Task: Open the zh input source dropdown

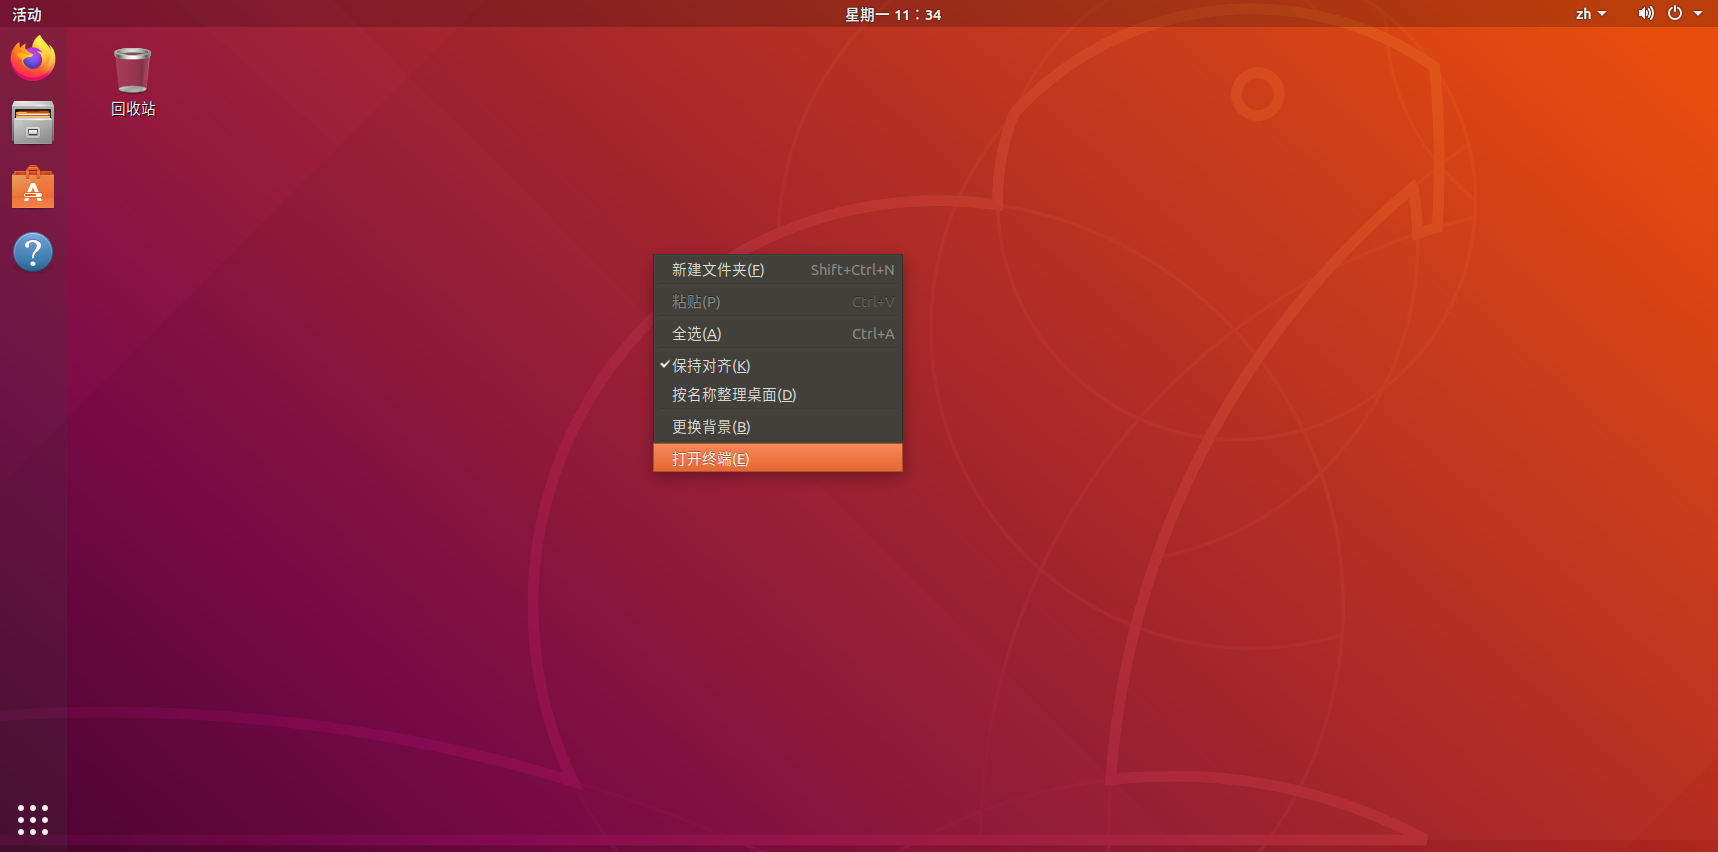Action: [1590, 14]
